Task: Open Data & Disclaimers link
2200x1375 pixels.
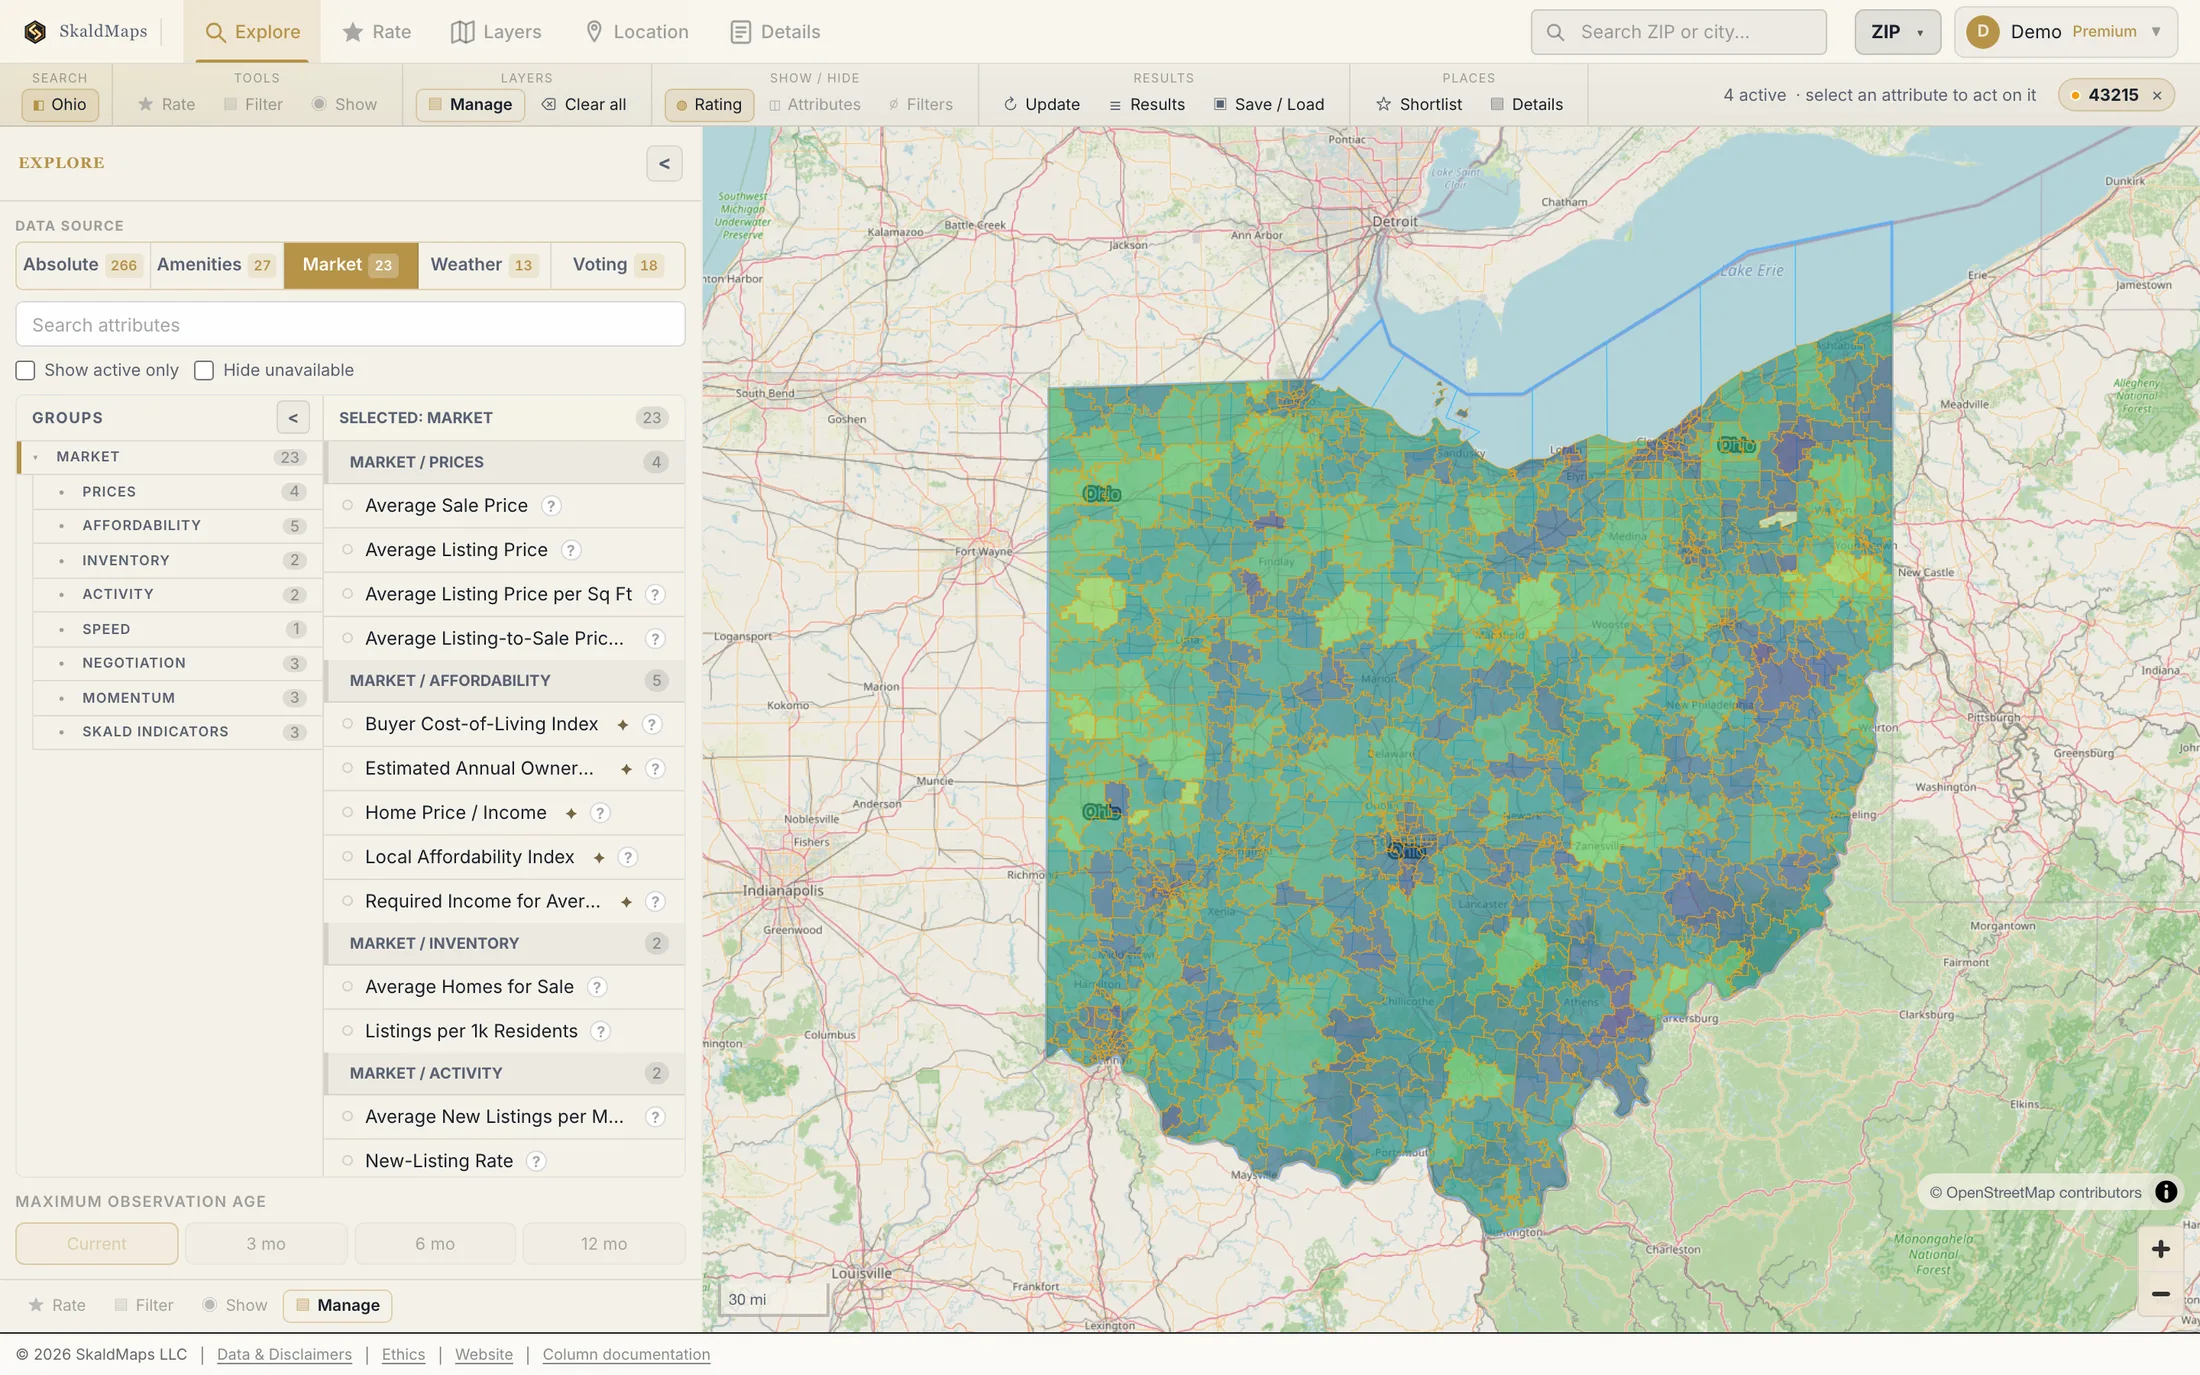Action: (284, 1354)
